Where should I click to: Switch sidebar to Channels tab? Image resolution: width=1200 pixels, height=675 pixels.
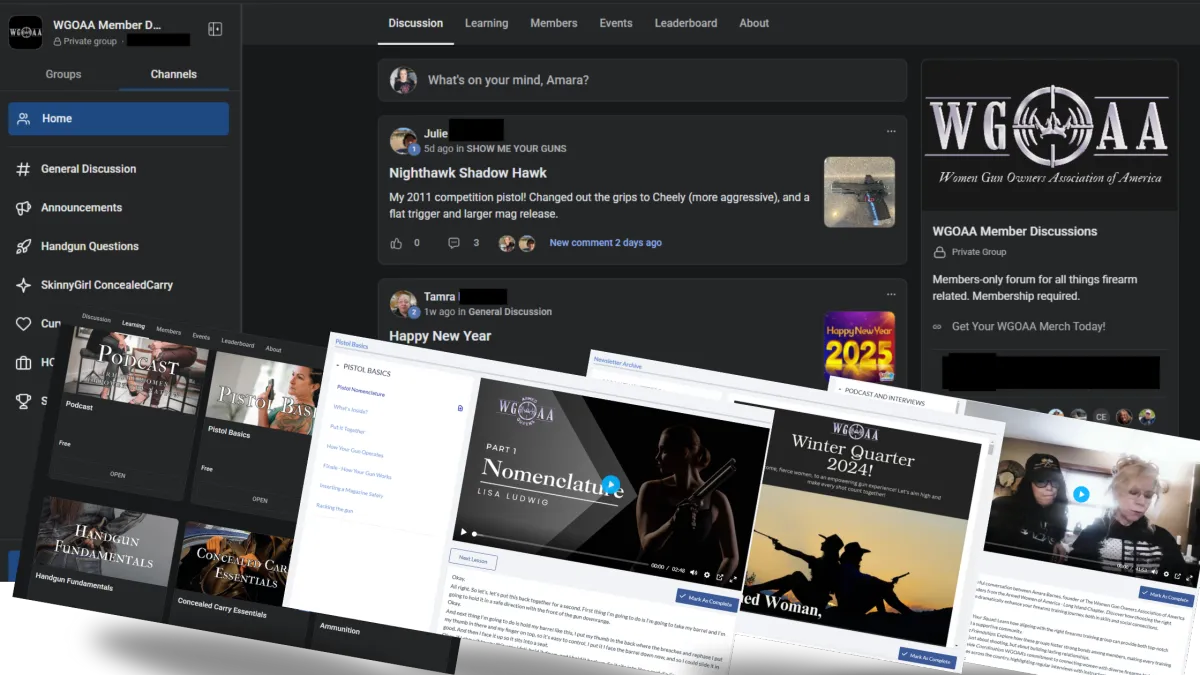[x=174, y=74]
